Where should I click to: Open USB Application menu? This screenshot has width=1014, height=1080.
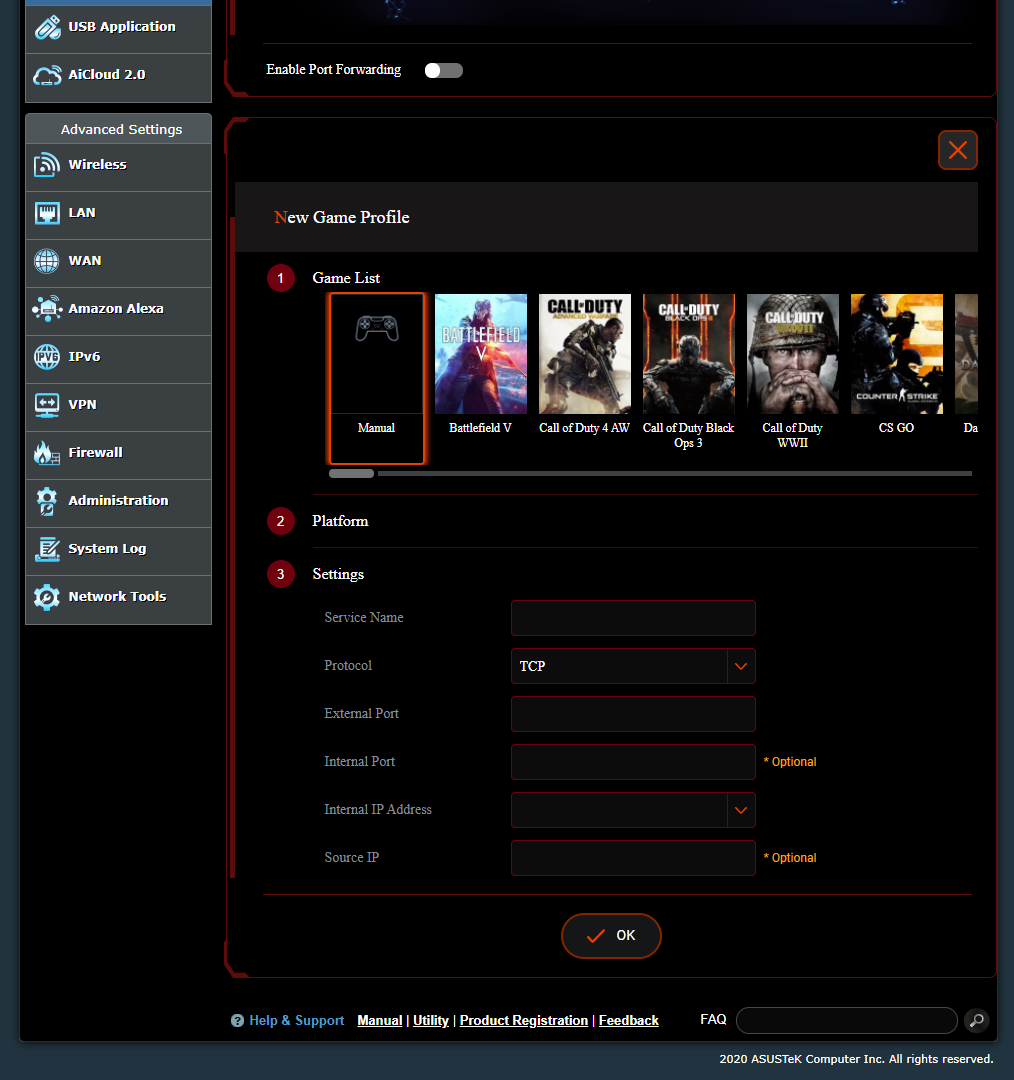click(x=118, y=28)
